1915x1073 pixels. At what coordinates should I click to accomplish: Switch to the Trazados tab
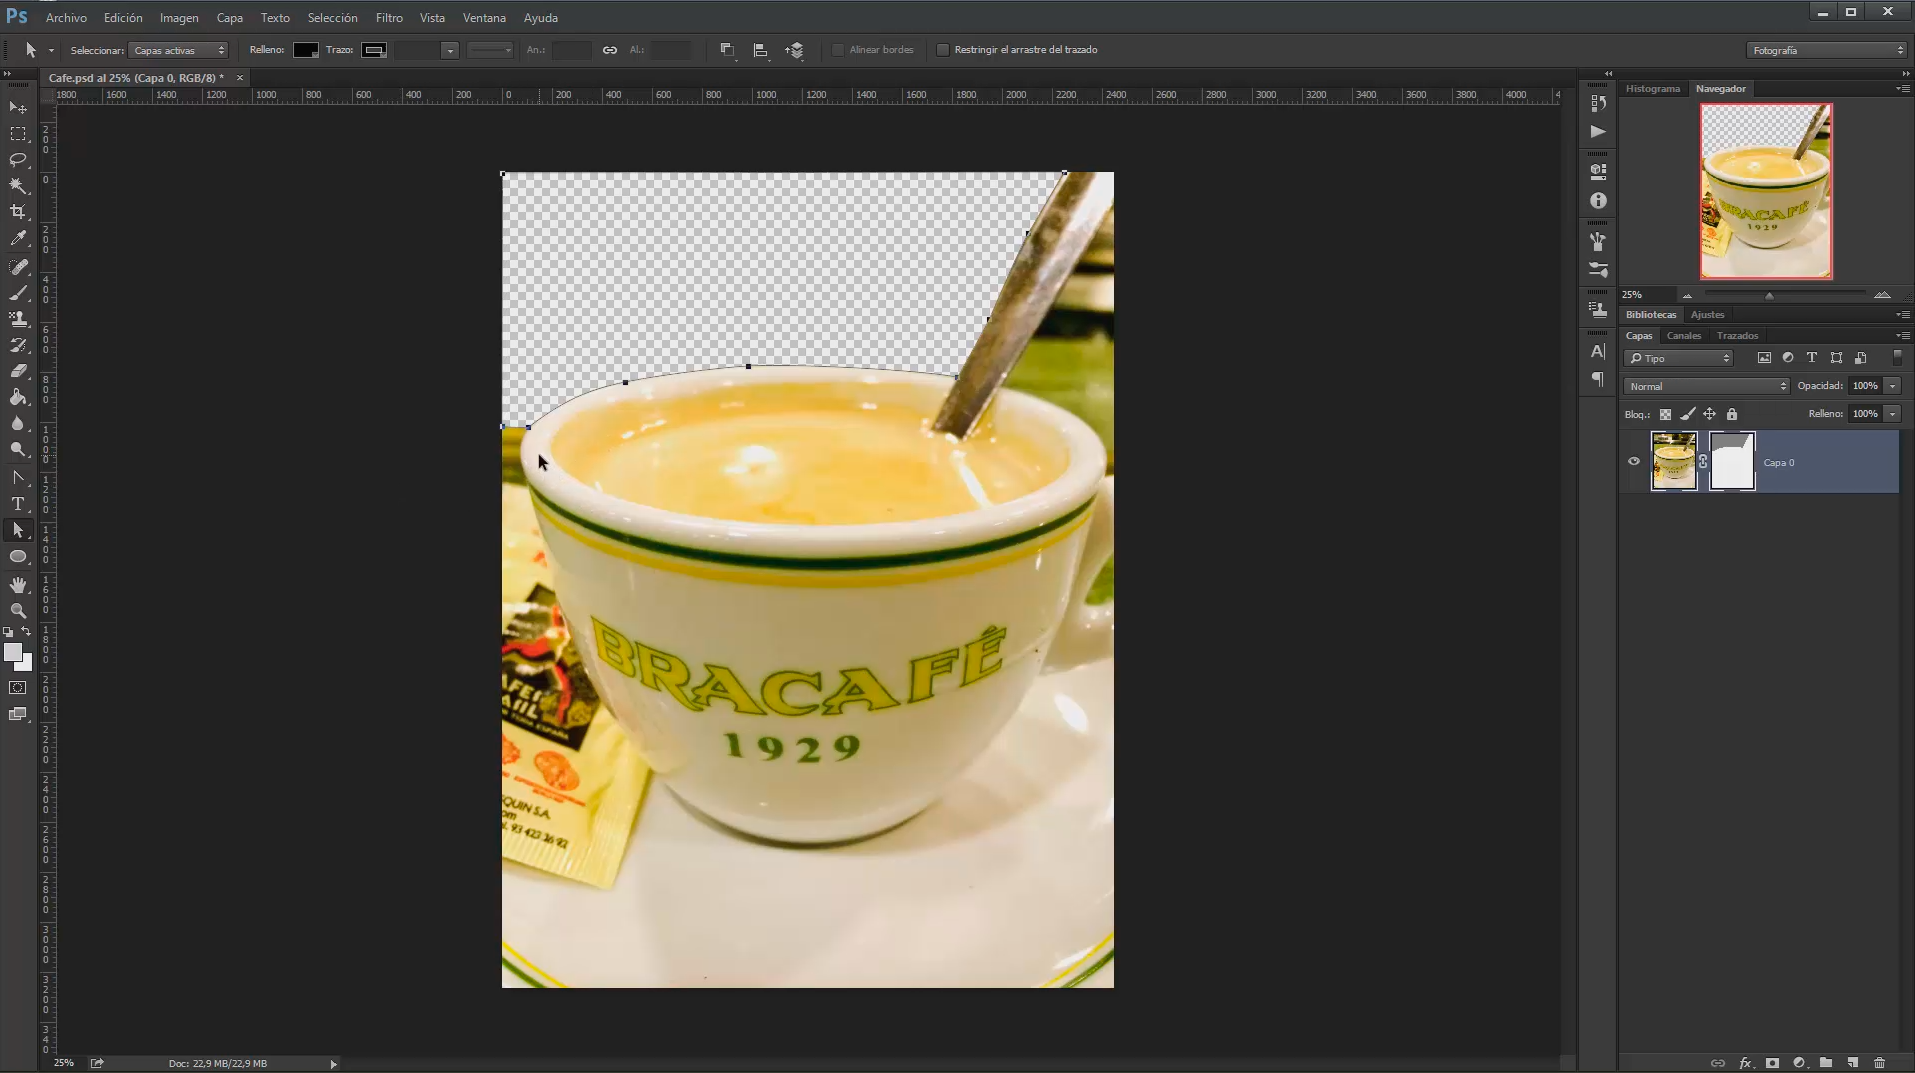click(1737, 336)
